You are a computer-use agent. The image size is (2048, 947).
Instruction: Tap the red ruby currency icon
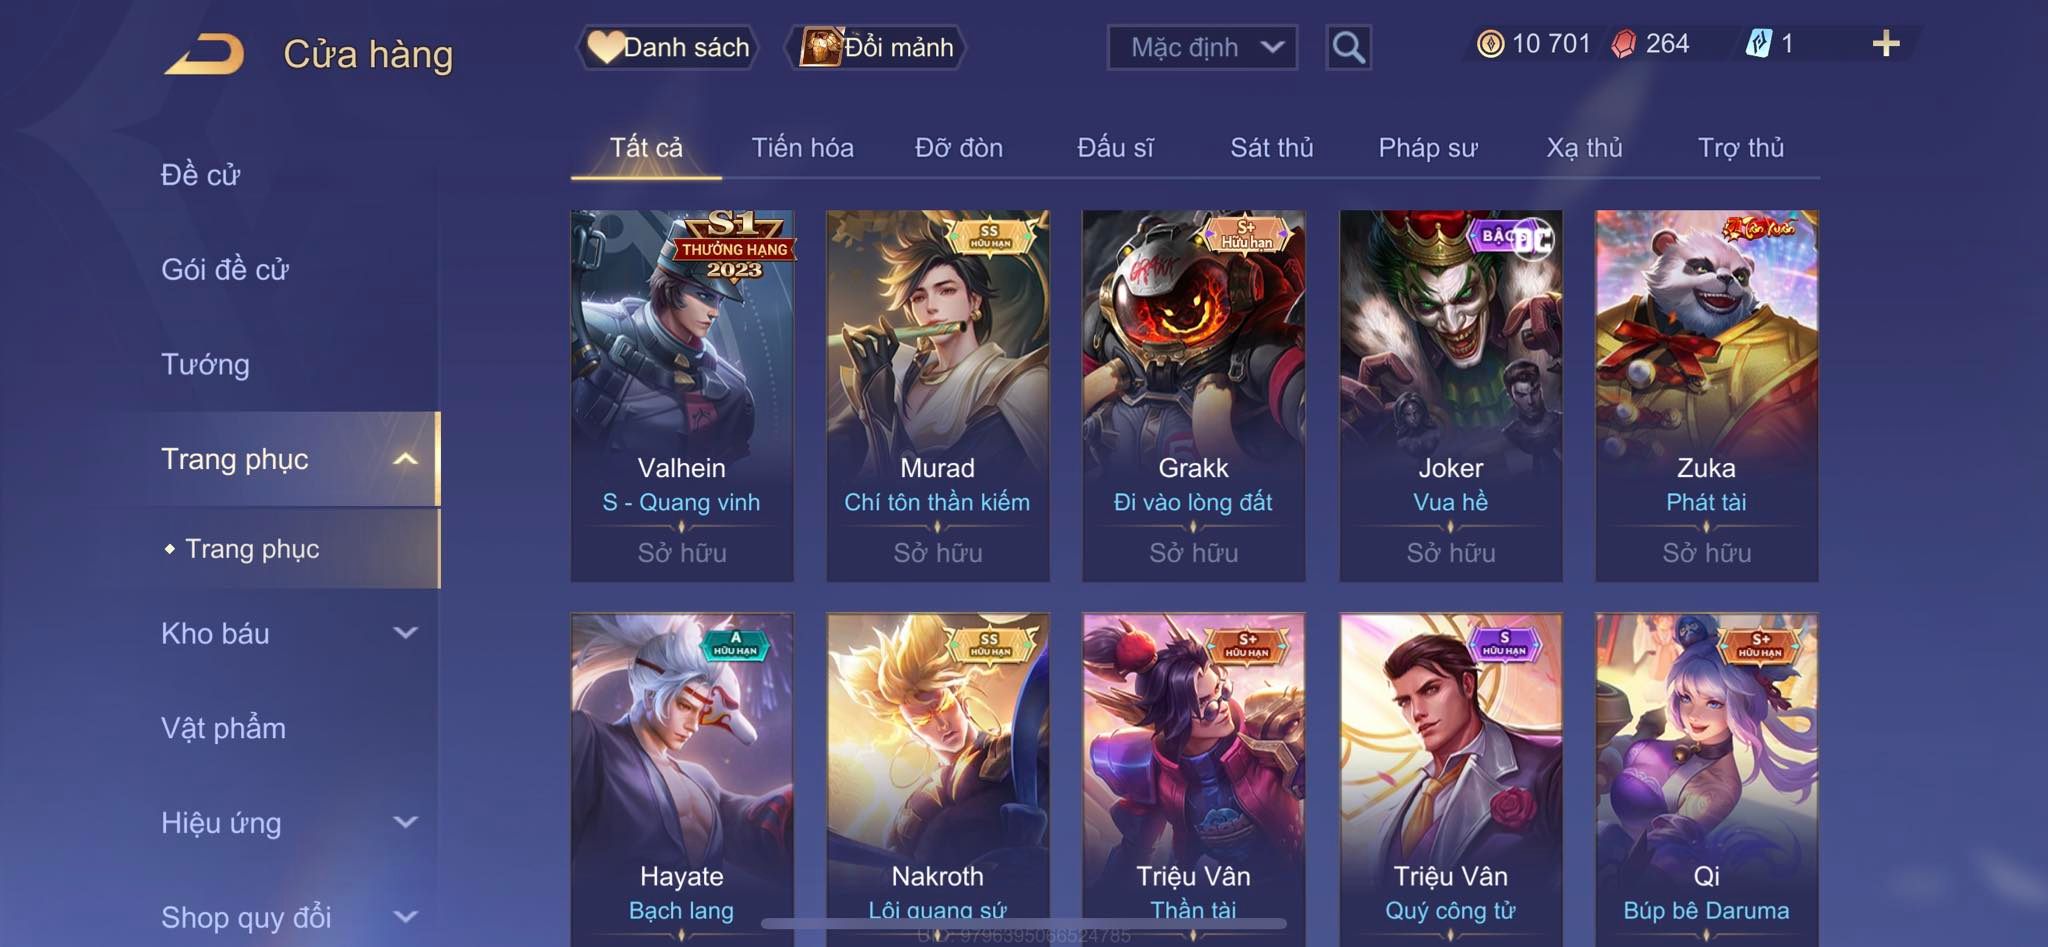1623,44
